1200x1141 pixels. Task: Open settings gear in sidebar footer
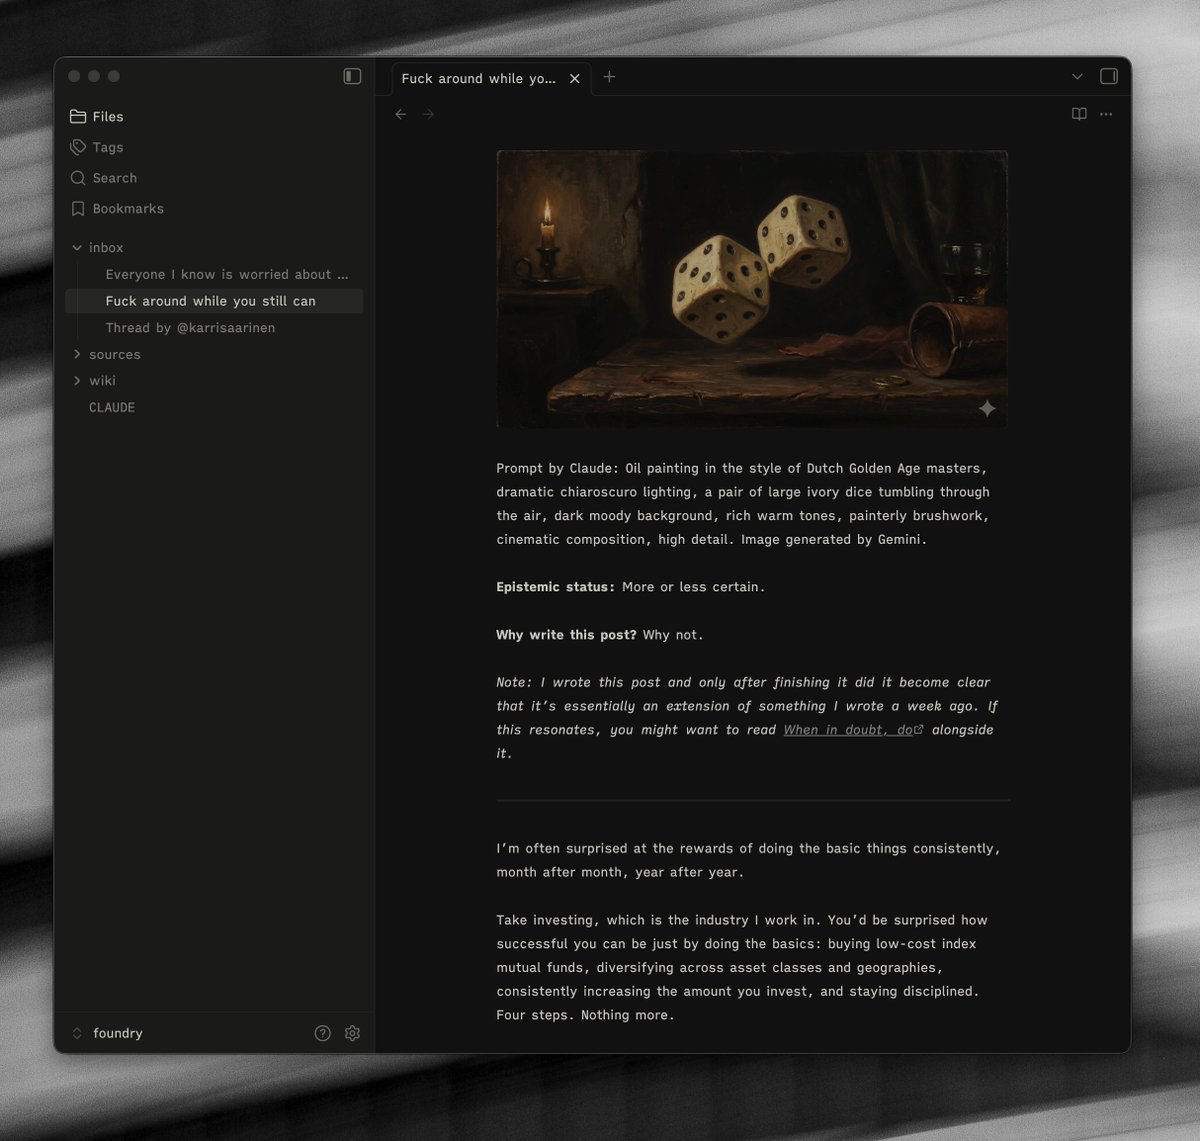pos(352,1034)
